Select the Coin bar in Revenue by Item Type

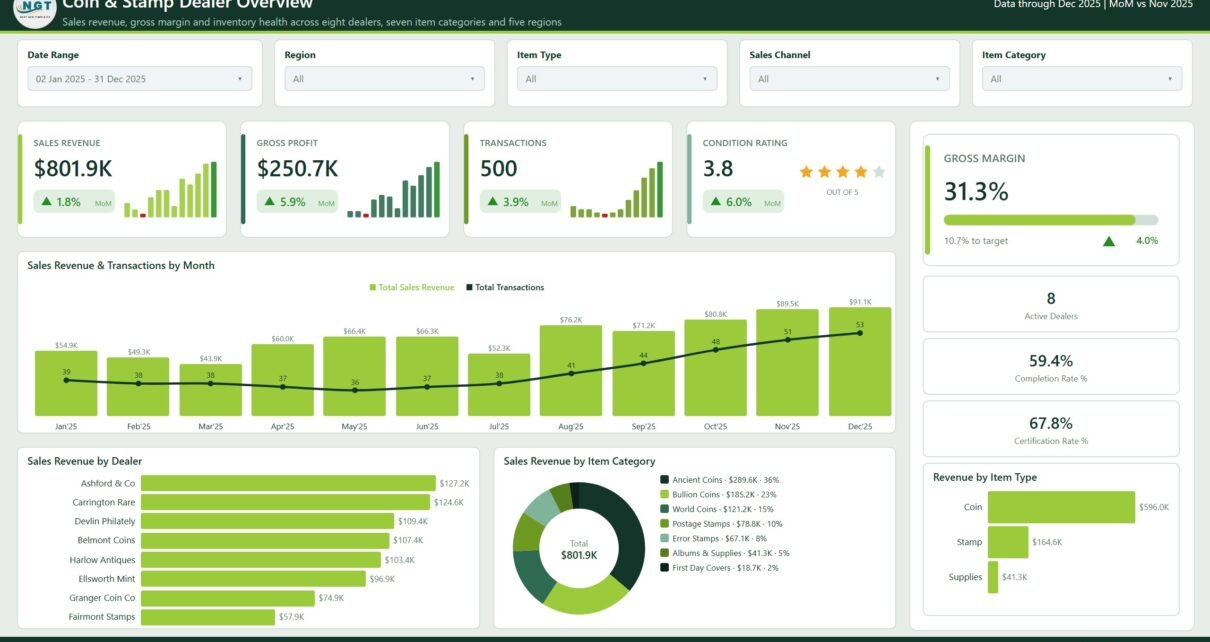(x=1061, y=507)
